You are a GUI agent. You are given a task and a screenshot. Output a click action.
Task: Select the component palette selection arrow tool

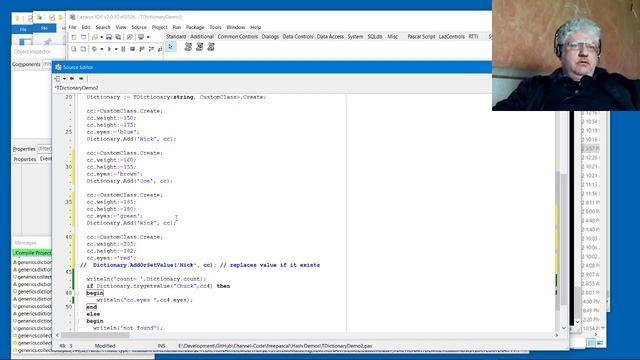(171, 47)
